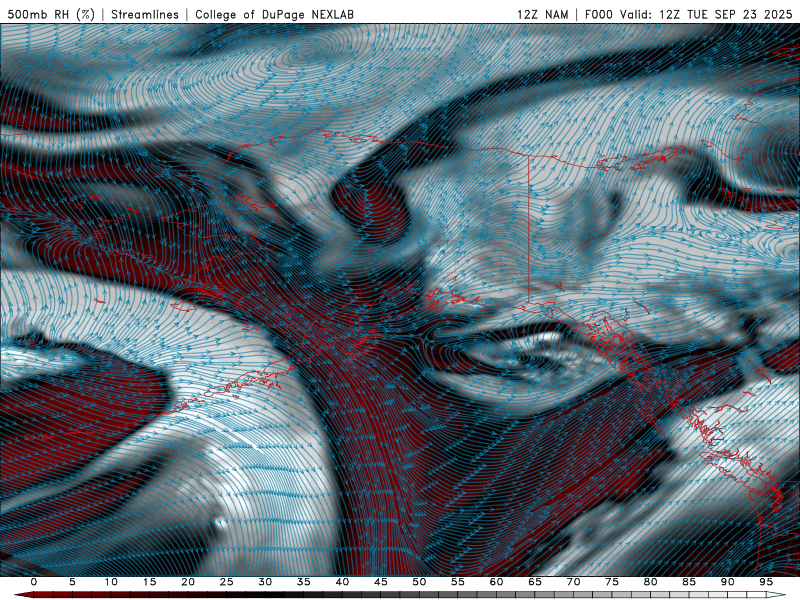The width and height of the screenshot is (800, 600).
Task: Click the color scale label "95"
Action: point(766,582)
